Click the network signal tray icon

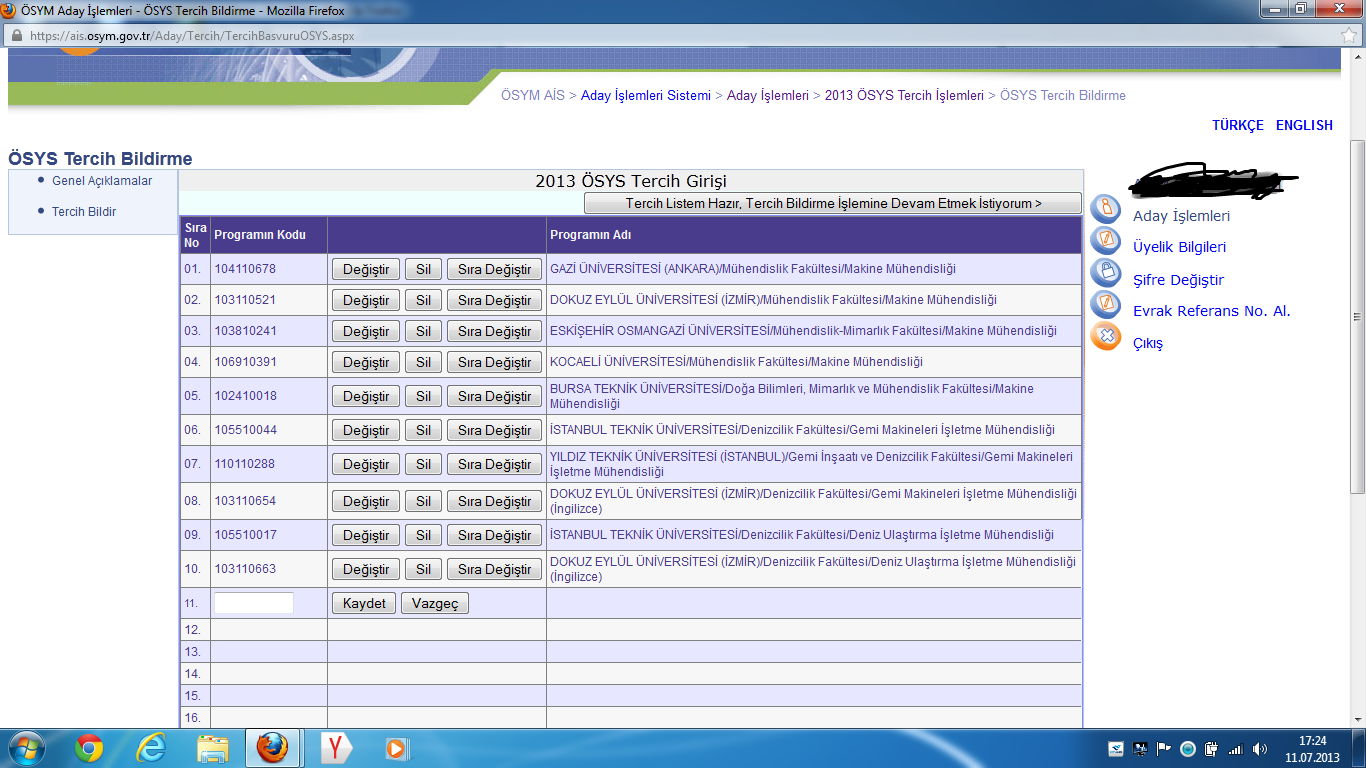point(1236,749)
